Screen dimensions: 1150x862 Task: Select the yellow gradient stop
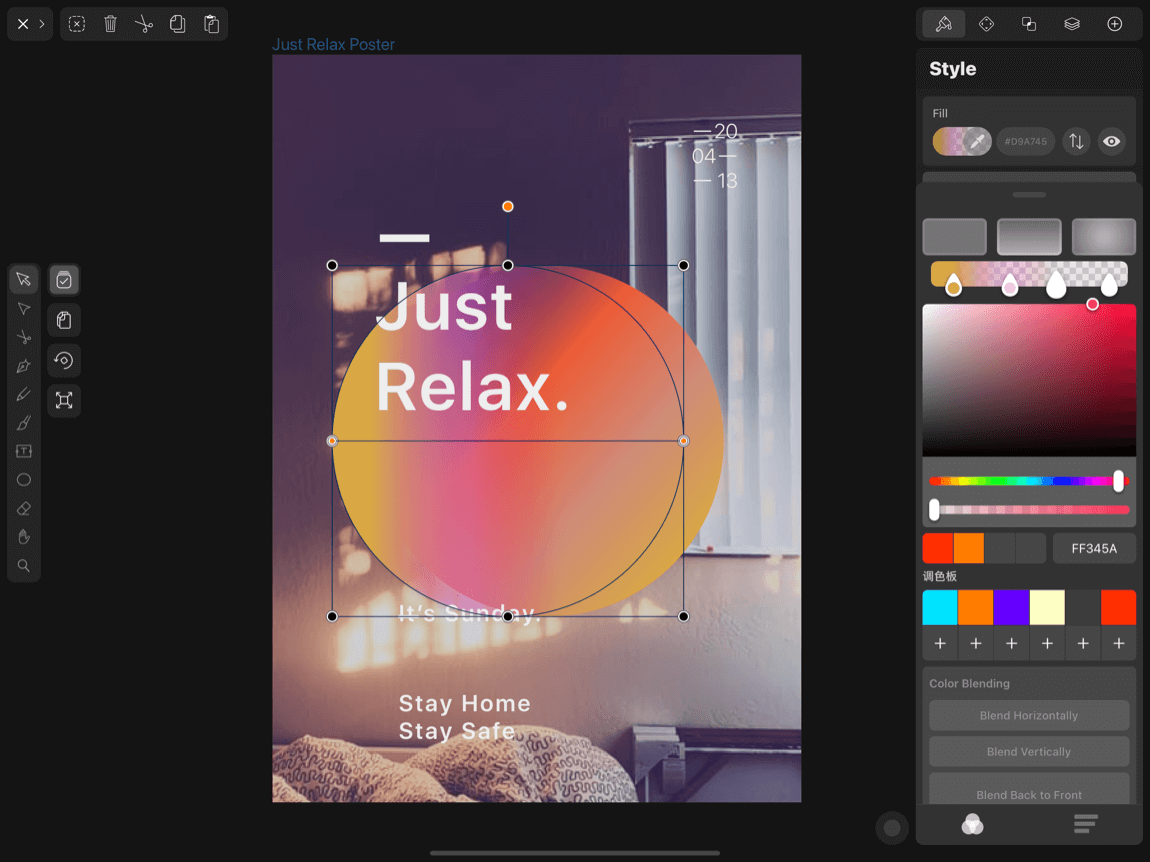click(x=953, y=285)
